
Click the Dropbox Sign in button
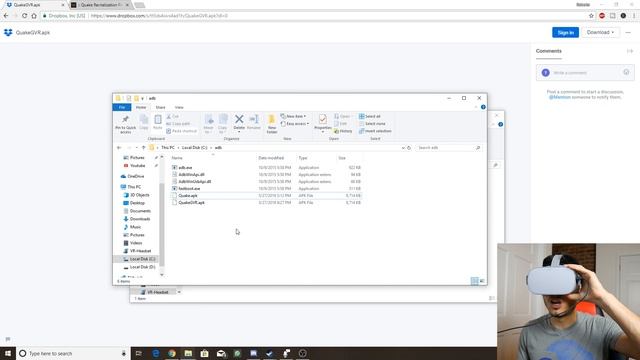coord(565,32)
